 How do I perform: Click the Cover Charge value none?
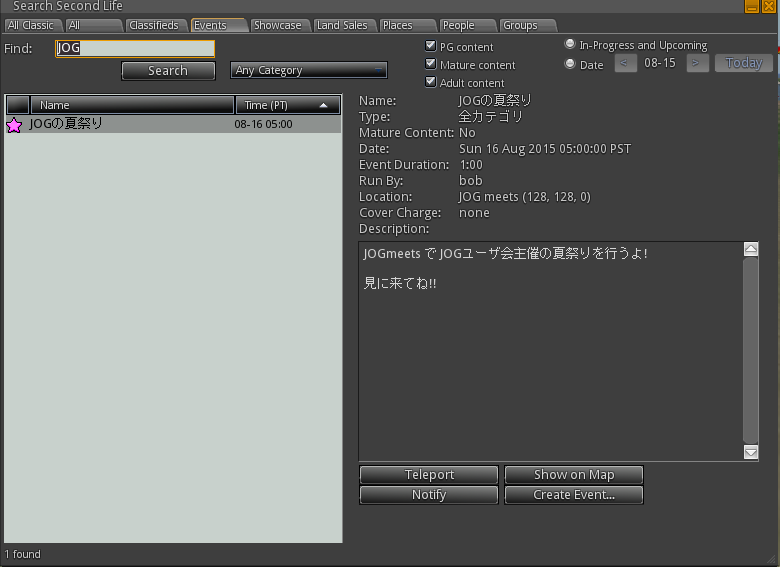tap(474, 213)
